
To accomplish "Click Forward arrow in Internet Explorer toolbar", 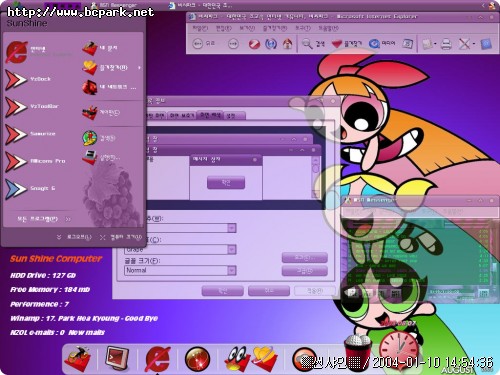I will pos(233,44).
